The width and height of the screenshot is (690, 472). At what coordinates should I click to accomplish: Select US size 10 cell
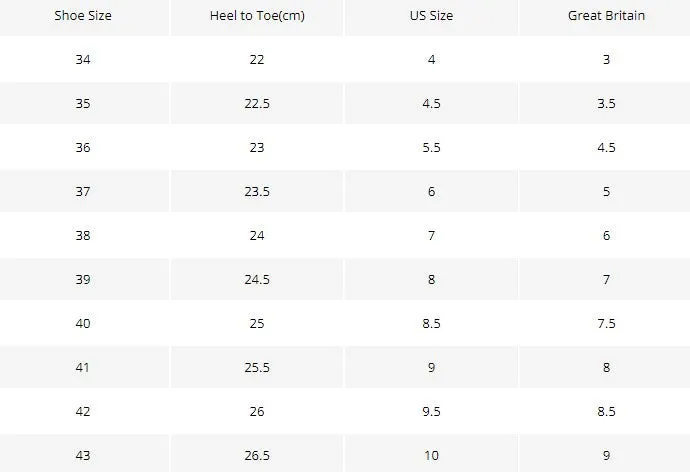click(431, 455)
